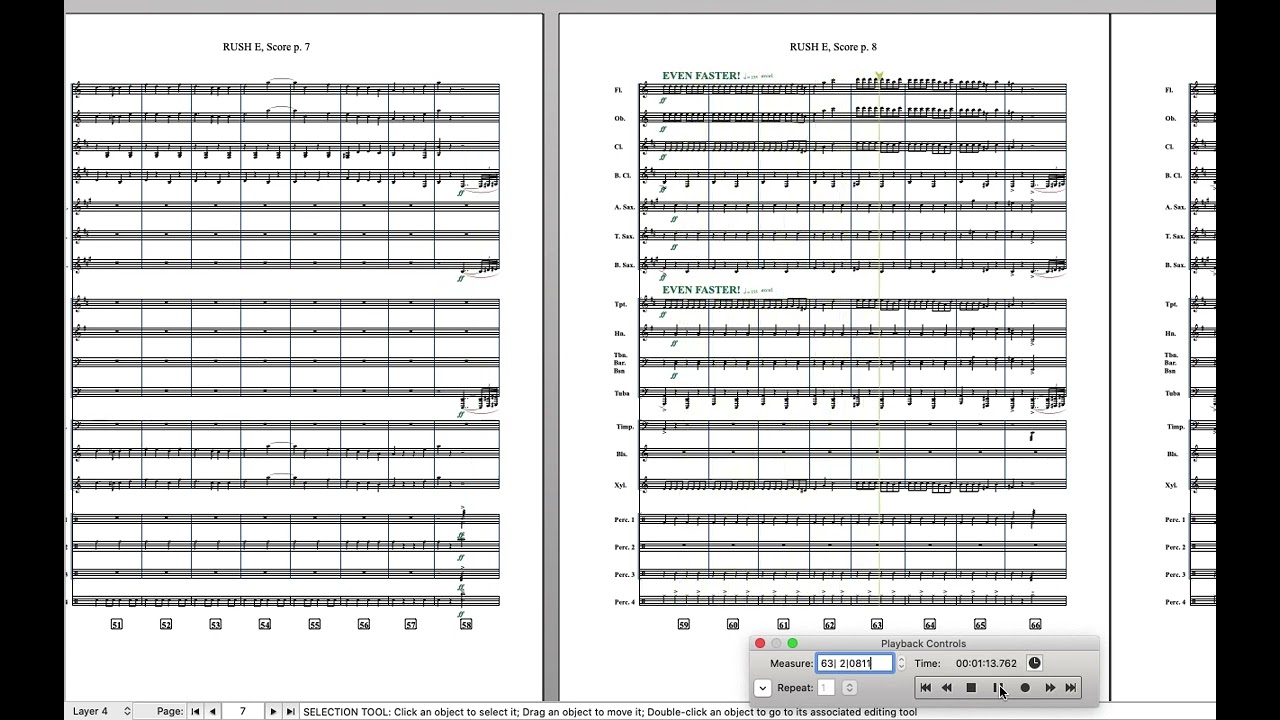Click the Time readout 00:01:13.762
Screen dimensions: 1280x720
986,663
